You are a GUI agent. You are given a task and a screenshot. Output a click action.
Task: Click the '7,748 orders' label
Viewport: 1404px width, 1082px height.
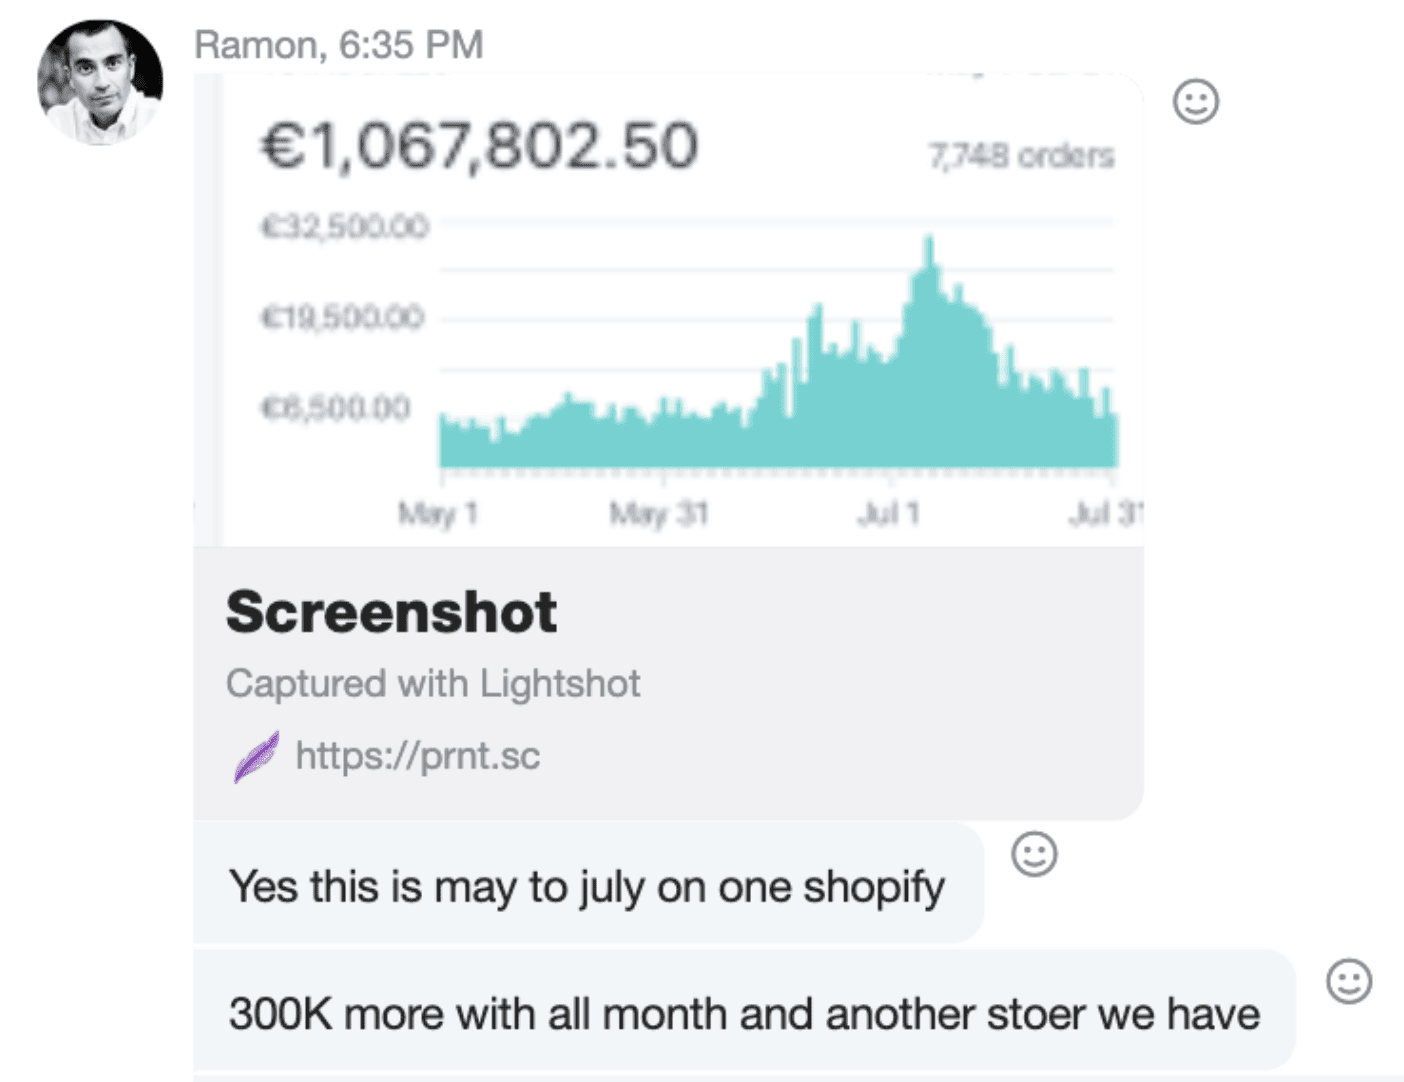pos(1021,156)
